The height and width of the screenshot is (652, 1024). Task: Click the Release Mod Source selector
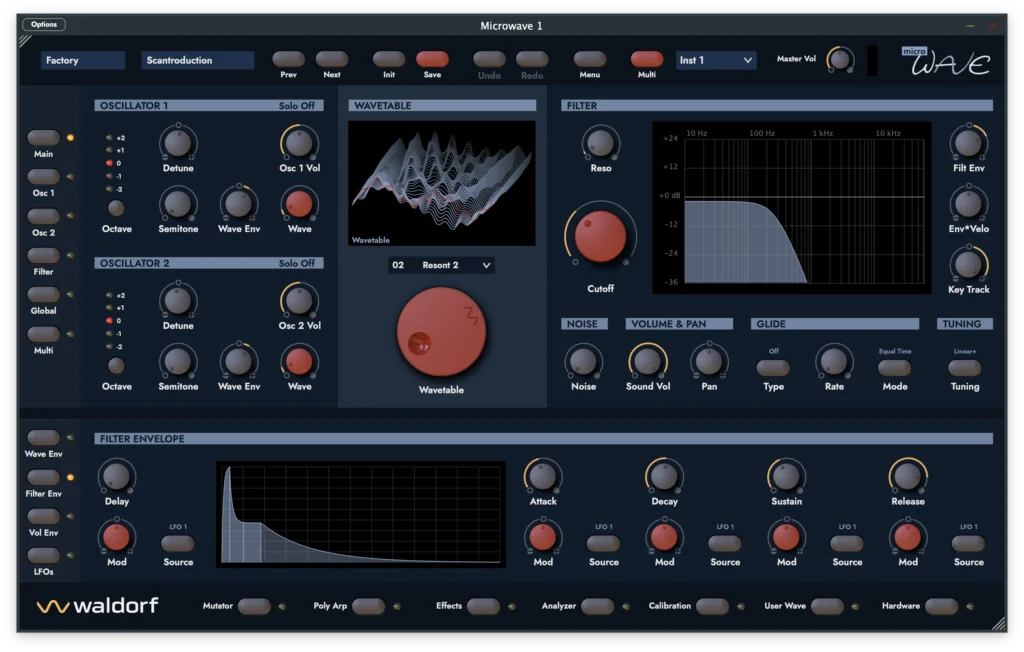(x=968, y=544)
